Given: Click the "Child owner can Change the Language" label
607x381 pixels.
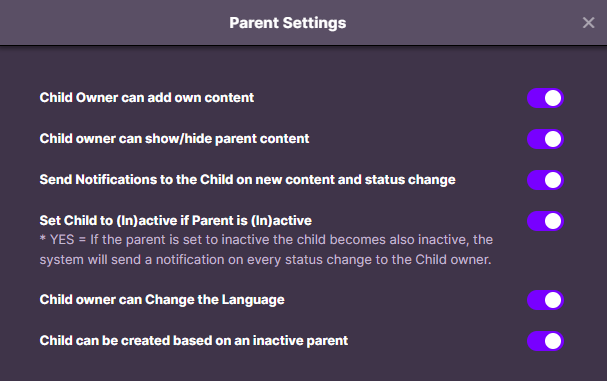Looking at the screenshot, I should click(162, 300).
